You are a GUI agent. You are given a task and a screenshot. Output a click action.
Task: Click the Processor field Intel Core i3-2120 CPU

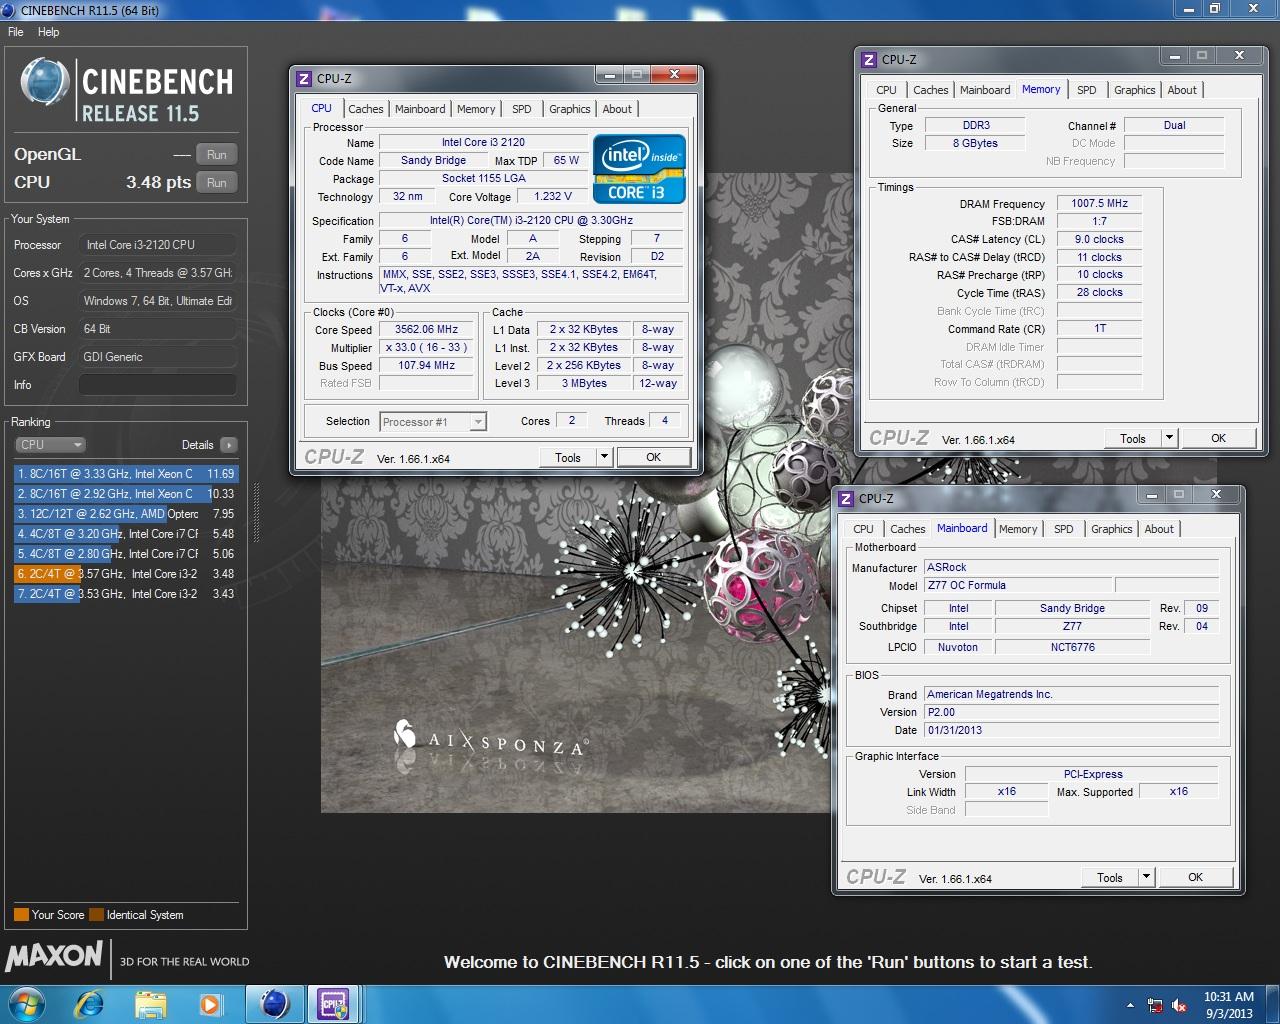(158, 245)
